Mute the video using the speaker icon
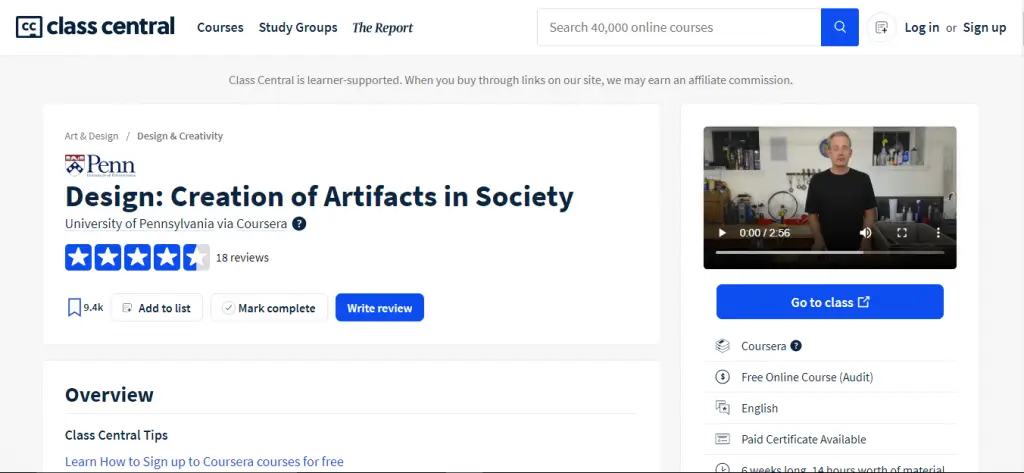1024x473 pixels. click(865, 233)
